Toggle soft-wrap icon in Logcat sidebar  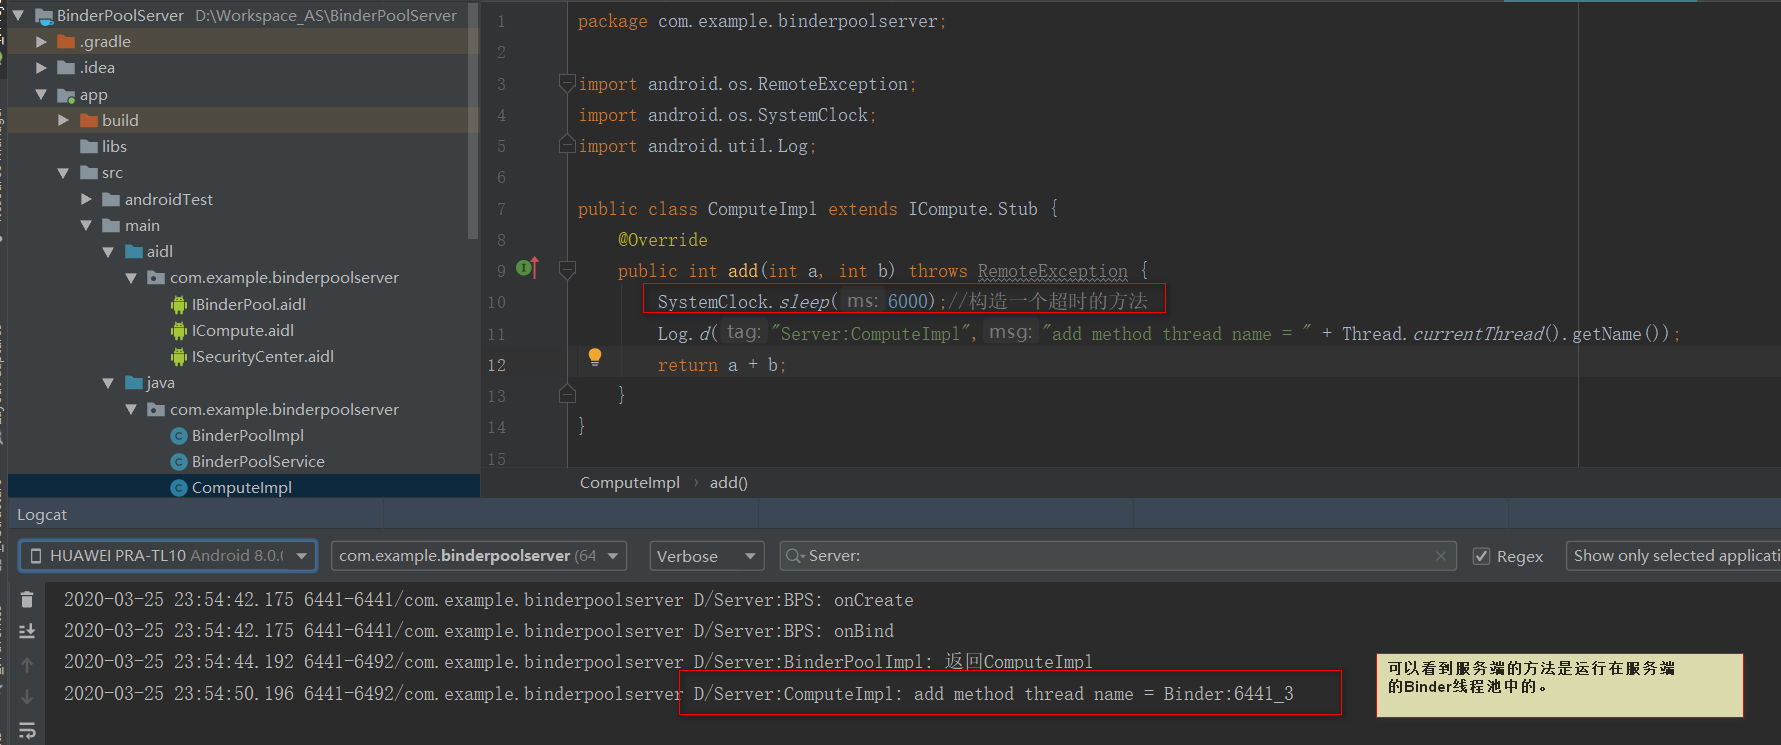click(x=27, y=731)
